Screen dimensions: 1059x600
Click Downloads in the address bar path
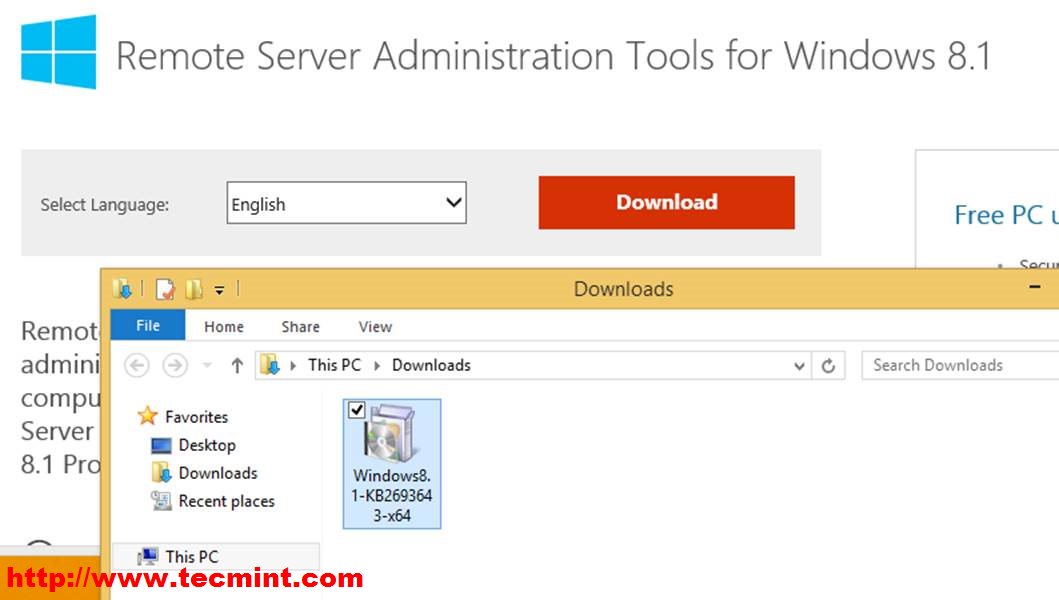432,366
